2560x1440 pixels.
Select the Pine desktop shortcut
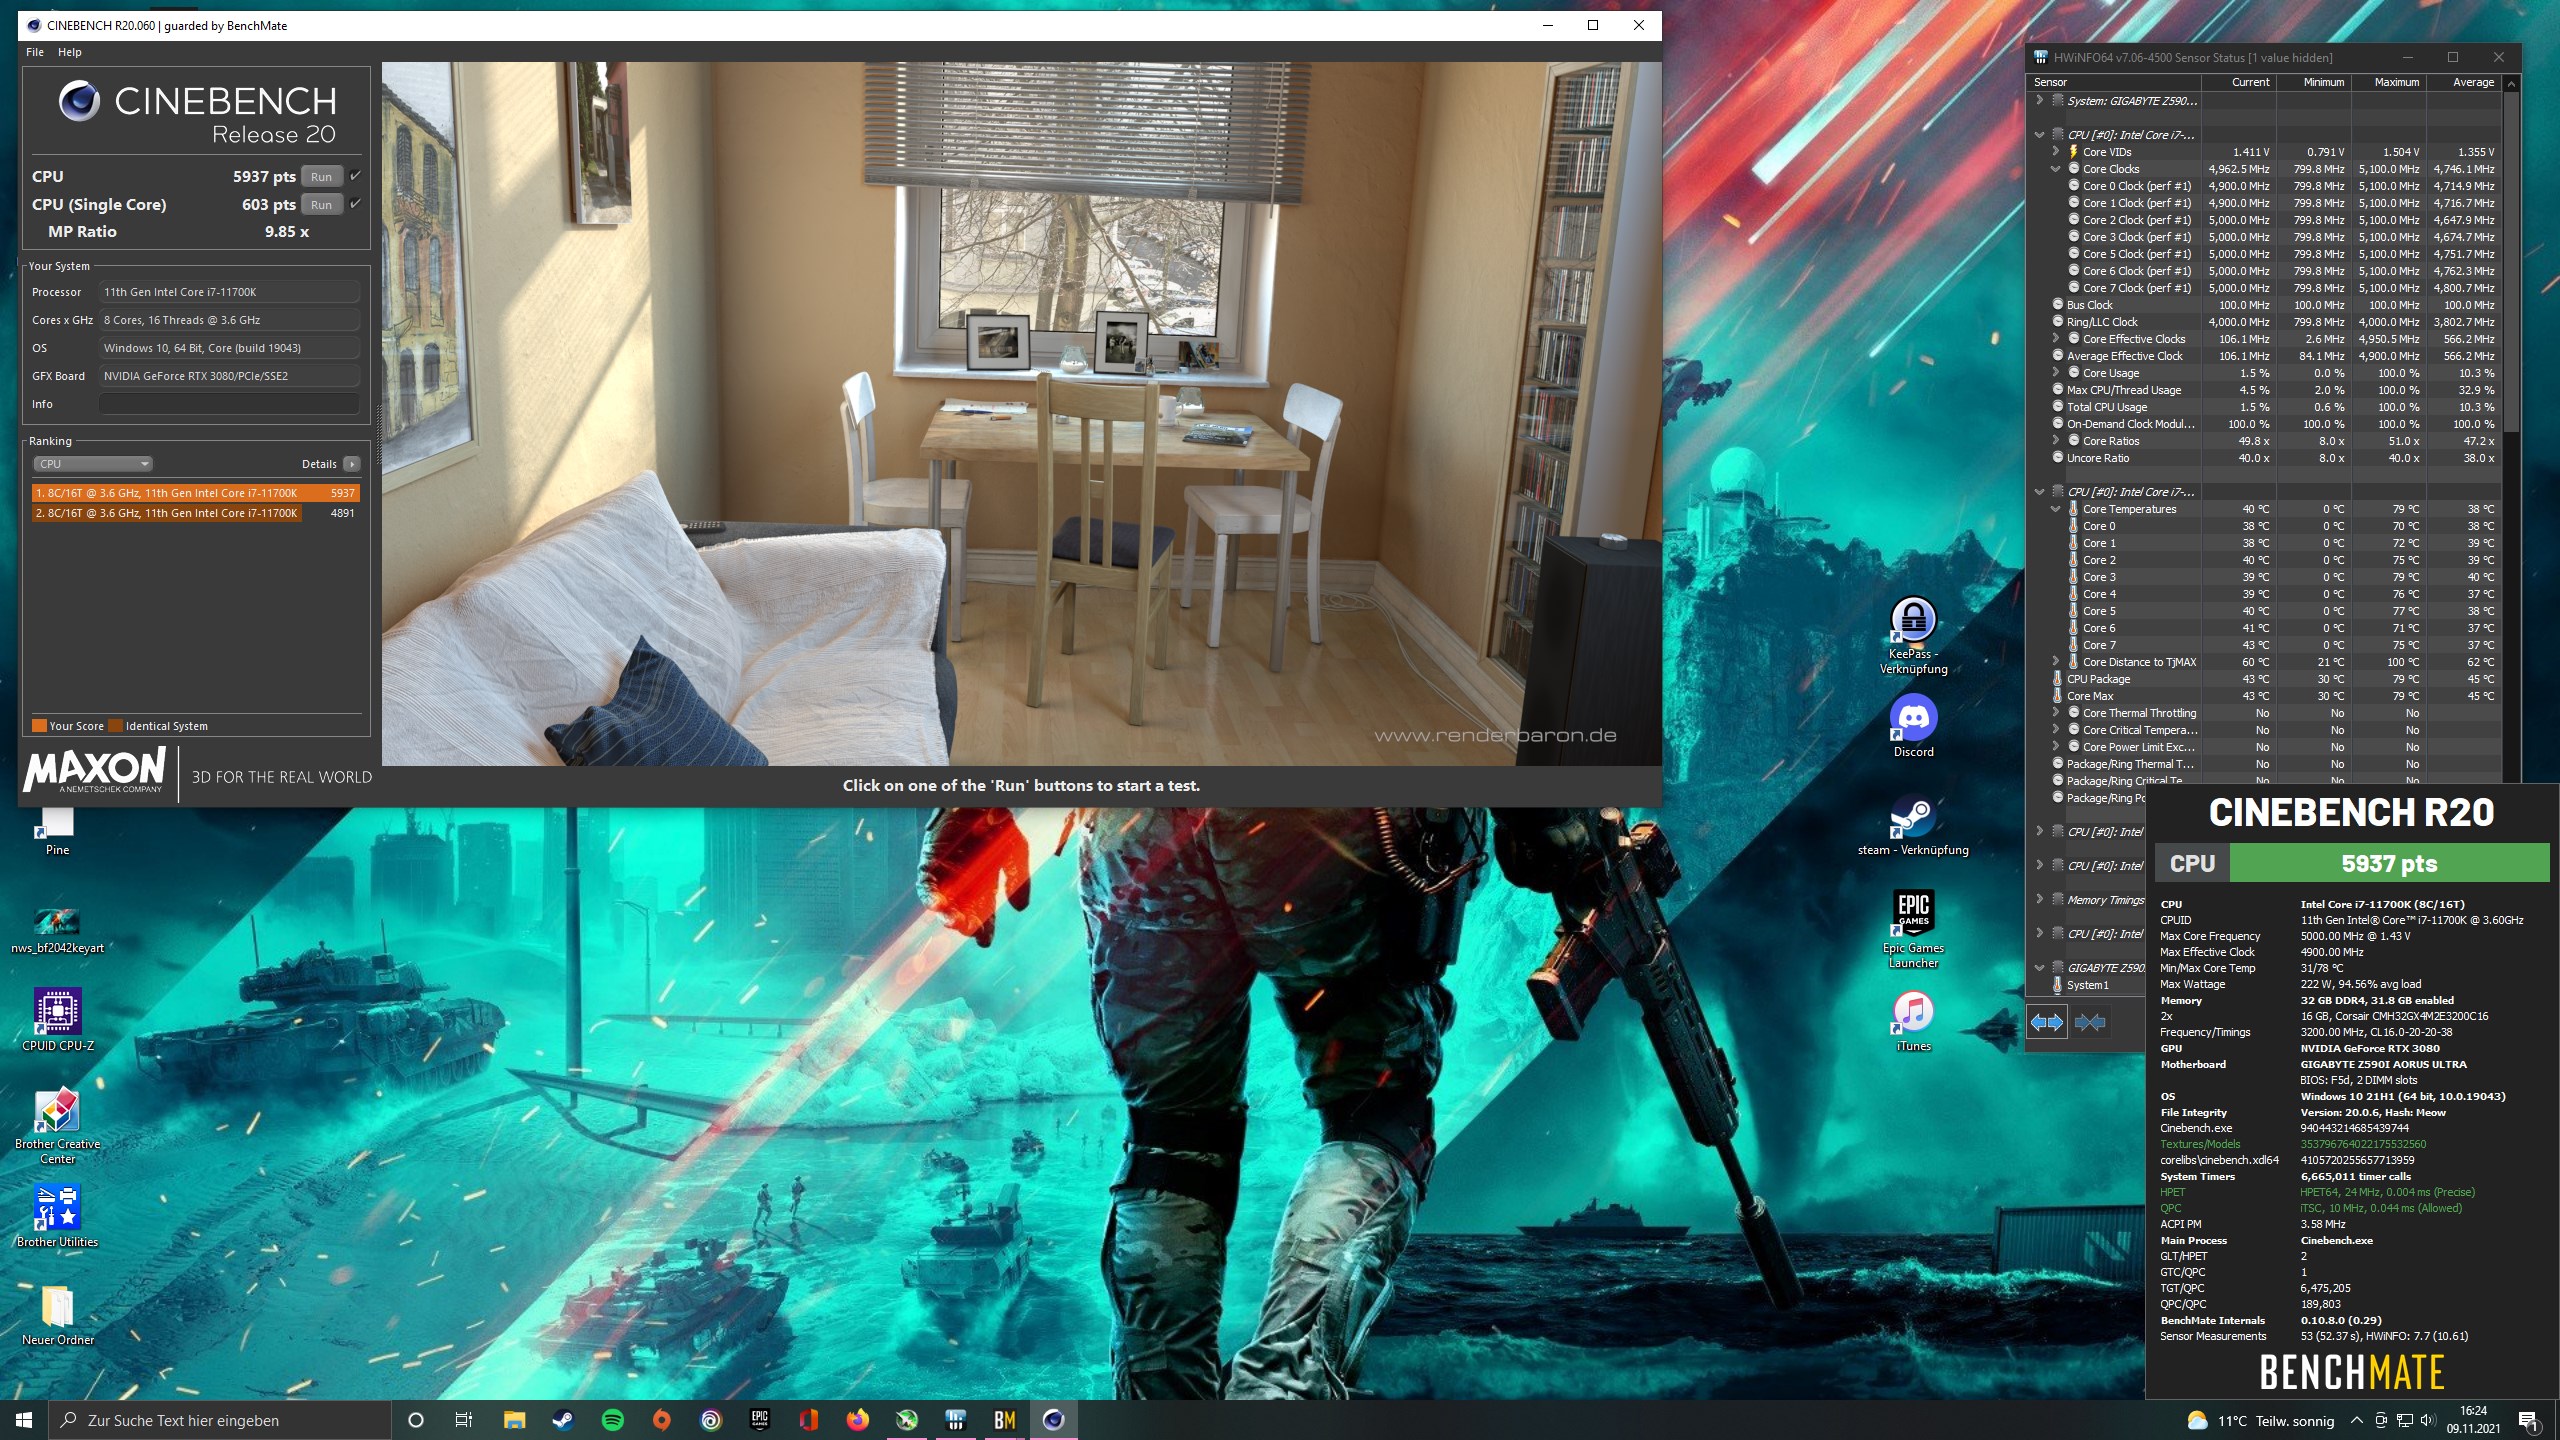[58, 832]
